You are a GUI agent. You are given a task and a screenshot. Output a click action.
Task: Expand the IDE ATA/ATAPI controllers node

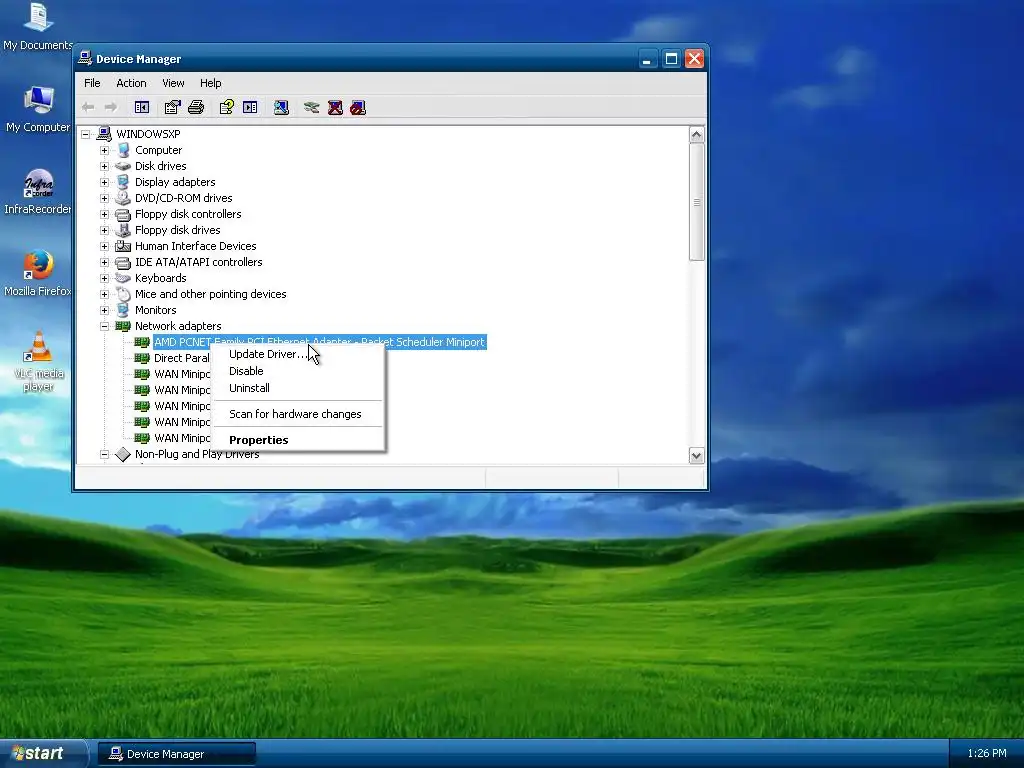tap(104, 263)
